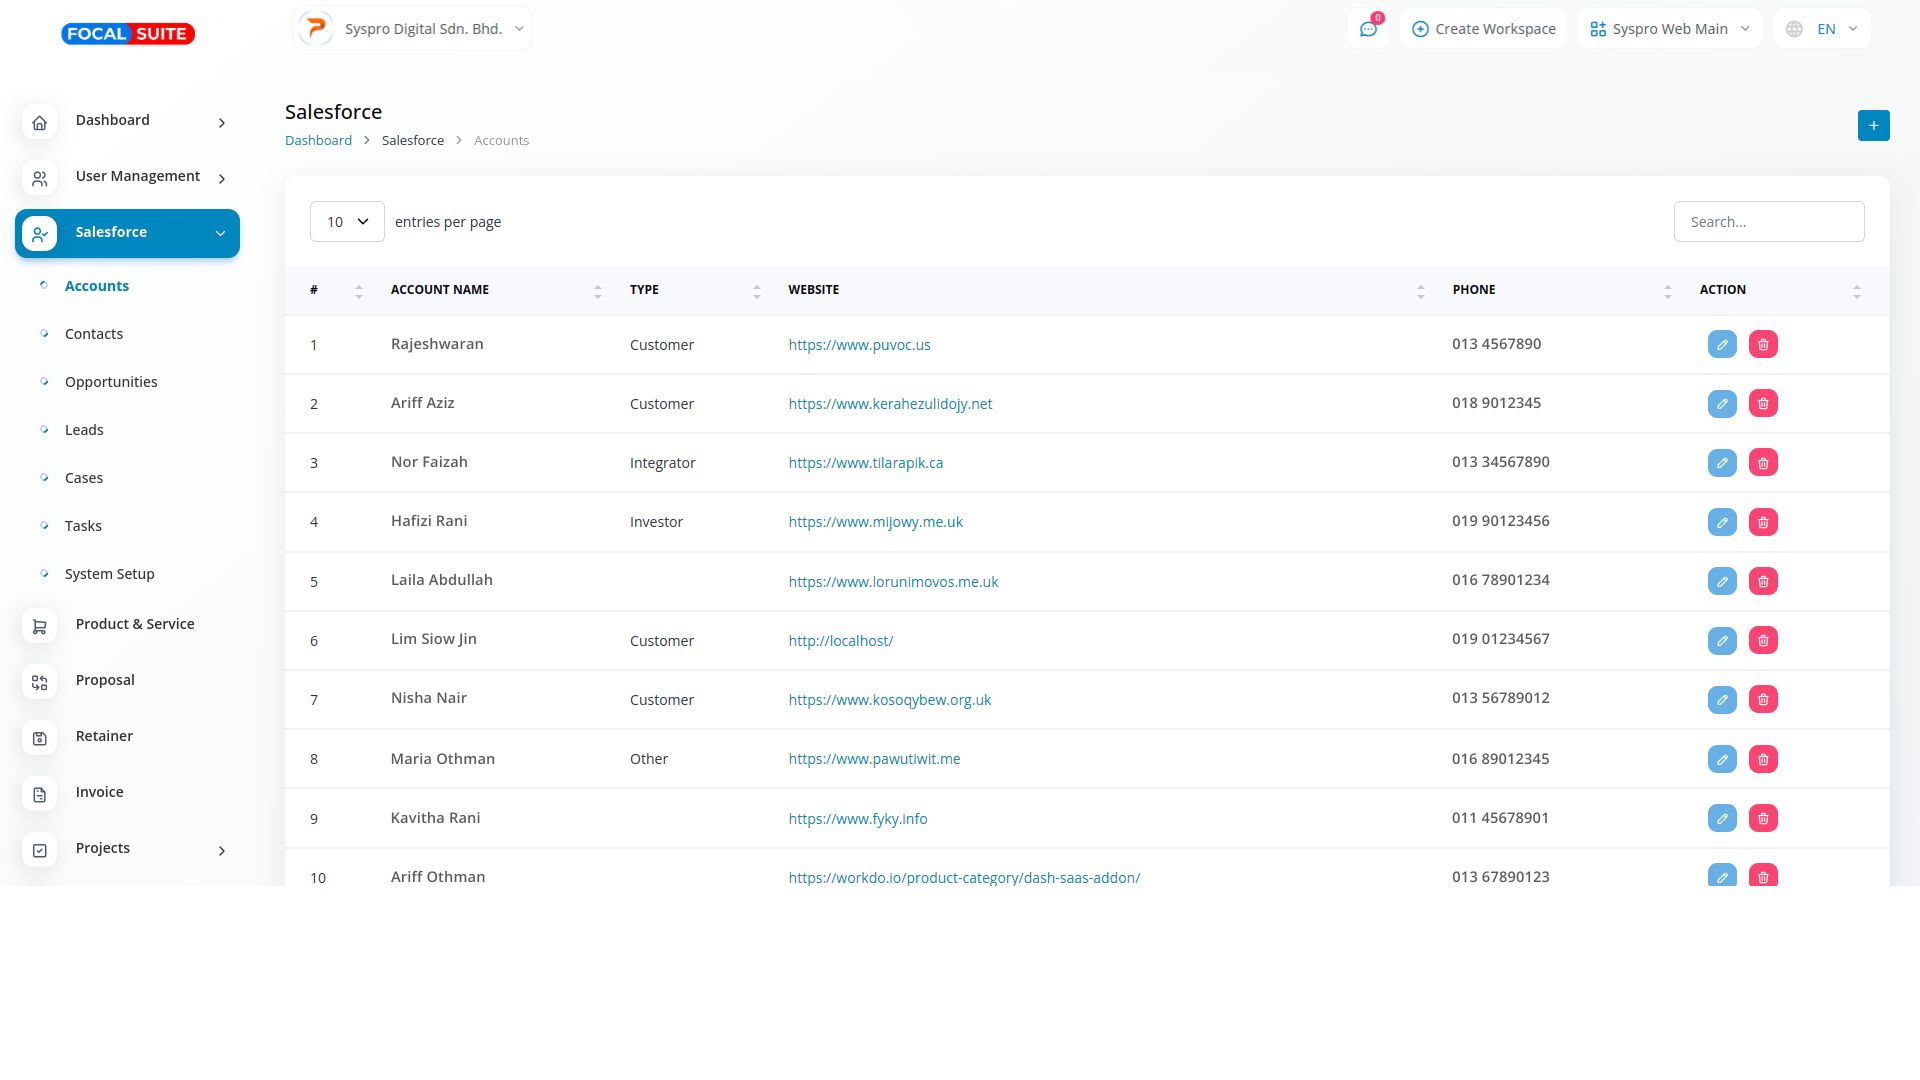
Task: Delete the Nor Faizah account row
Action: pyautogui.click(x=1763, y=463)
